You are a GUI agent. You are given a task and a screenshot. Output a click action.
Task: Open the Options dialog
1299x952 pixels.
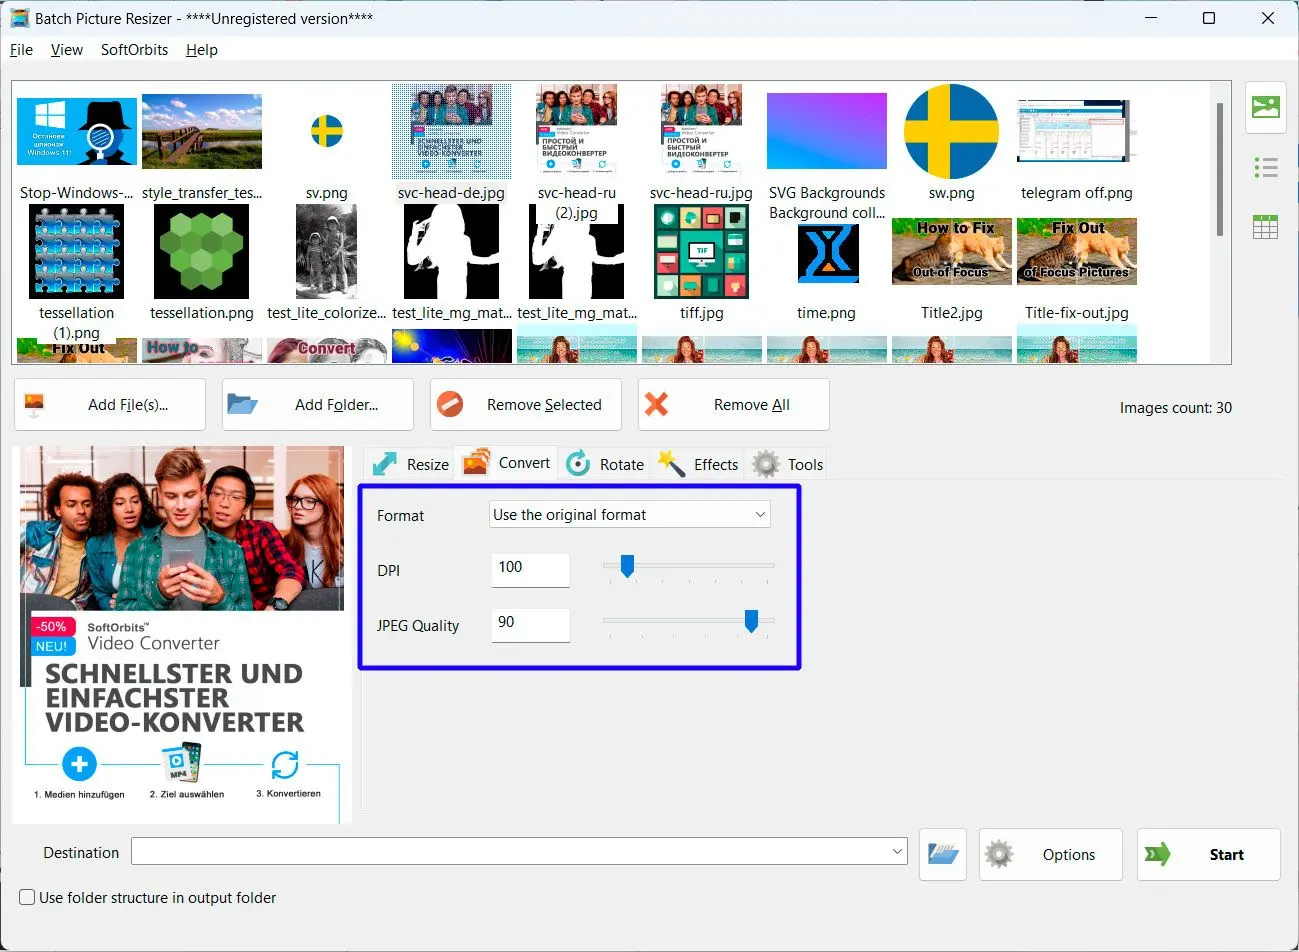tap(1051, 854)
